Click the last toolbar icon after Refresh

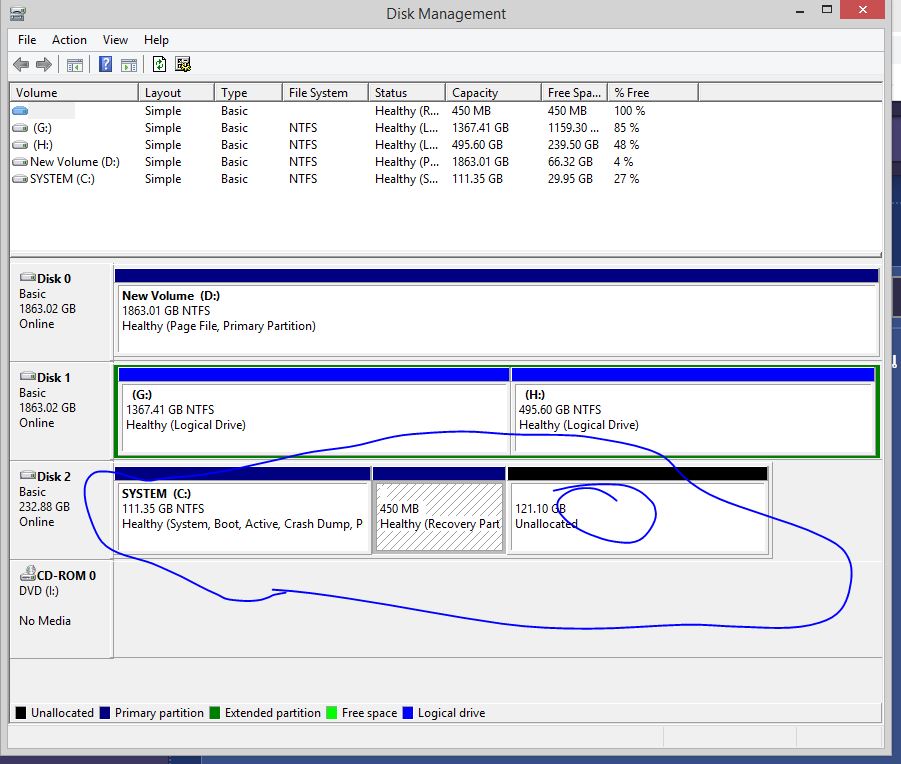pos(183,64)
